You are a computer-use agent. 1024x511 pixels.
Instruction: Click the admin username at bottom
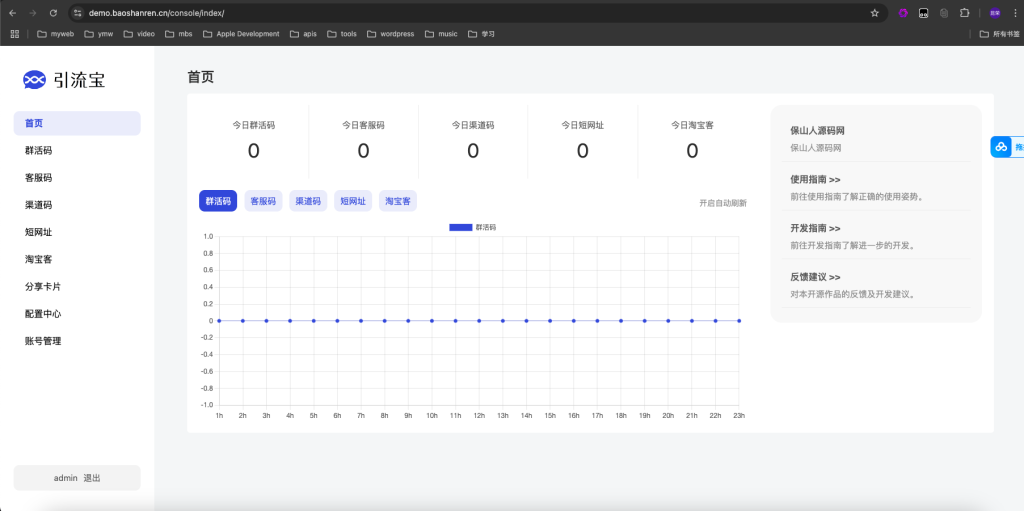[65, 478]
